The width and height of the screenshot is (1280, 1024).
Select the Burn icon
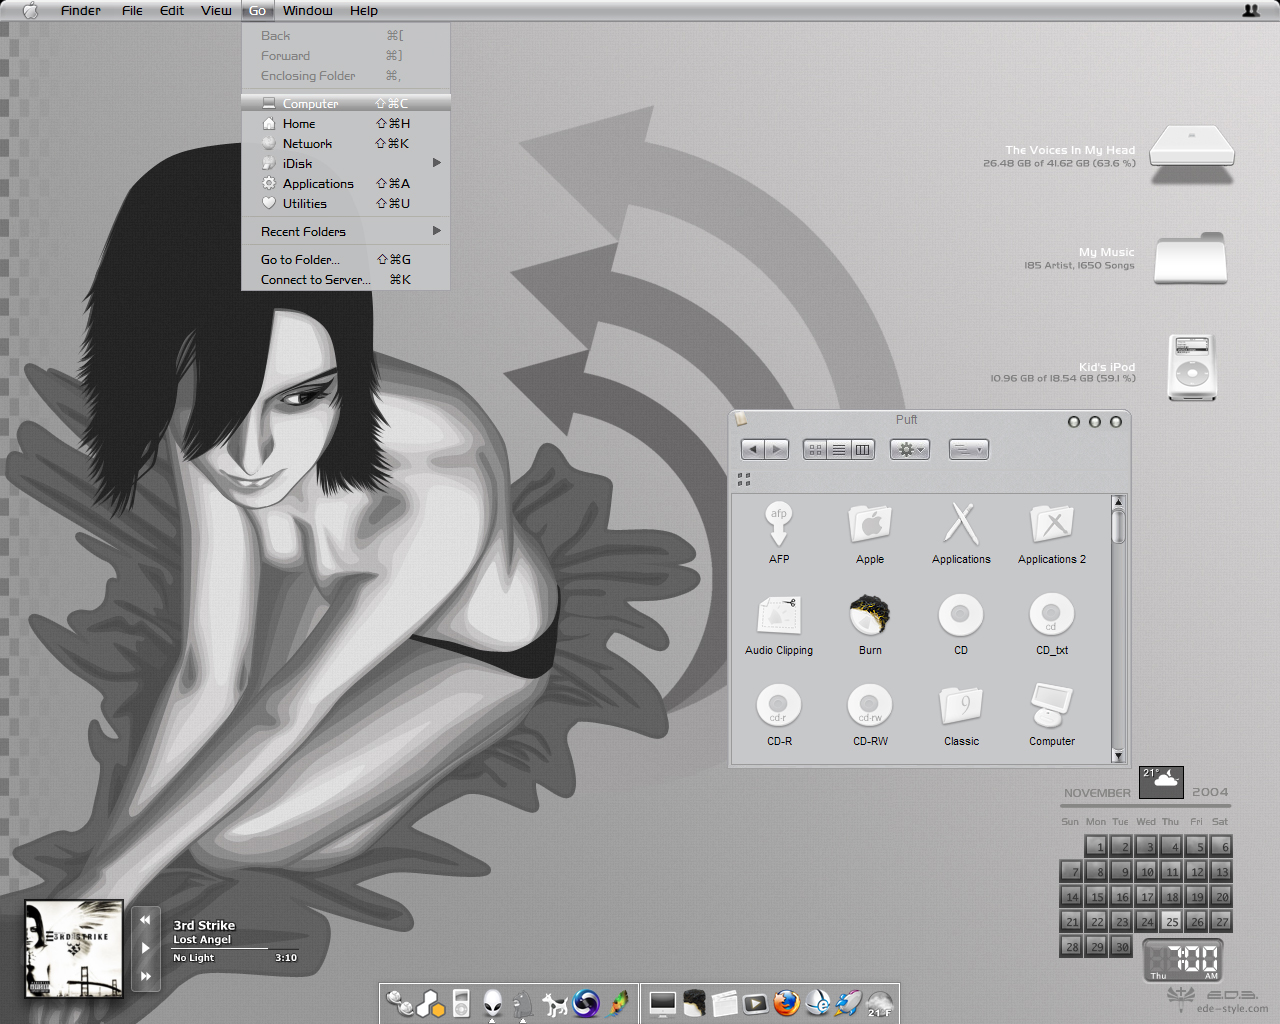(870, 615)
